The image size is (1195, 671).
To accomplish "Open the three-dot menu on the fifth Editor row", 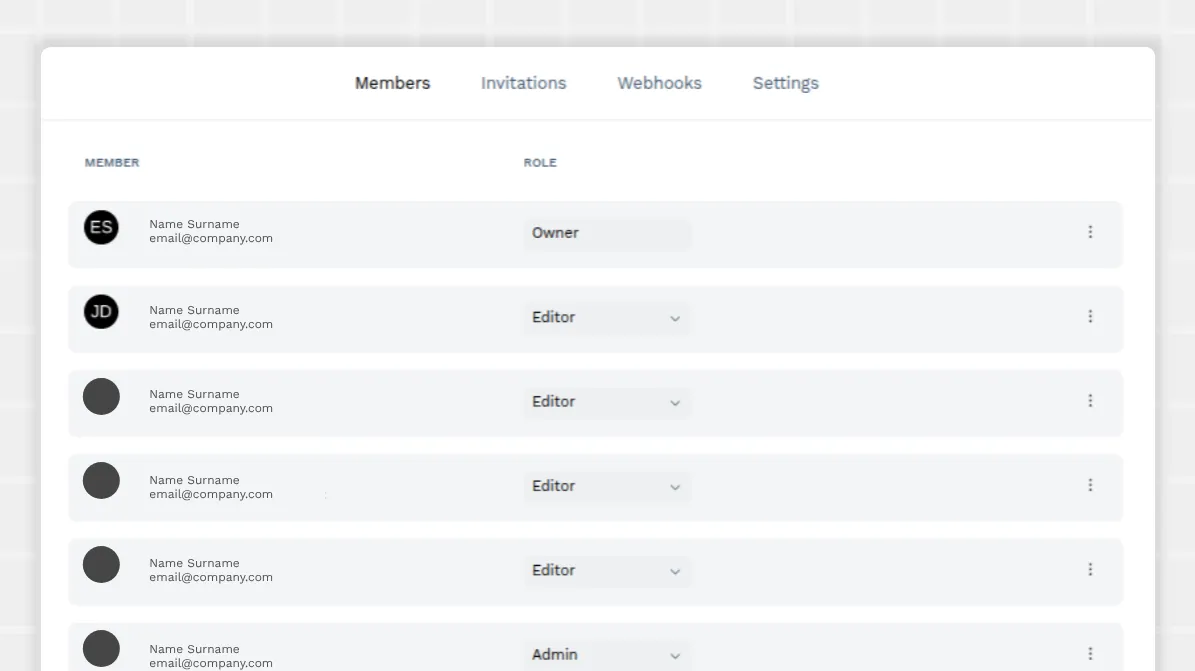I will (x=1091, y=569).
